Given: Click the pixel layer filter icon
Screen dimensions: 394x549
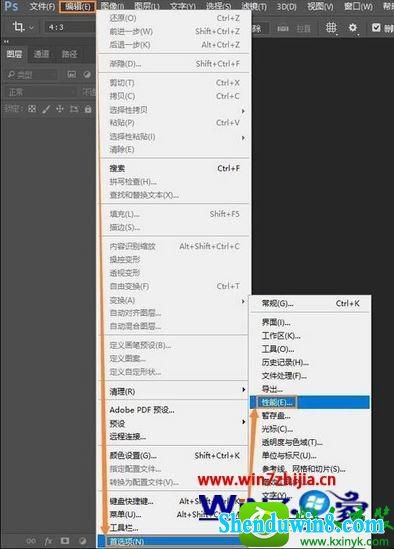Looking at the screenshot, I should (72, 74).
